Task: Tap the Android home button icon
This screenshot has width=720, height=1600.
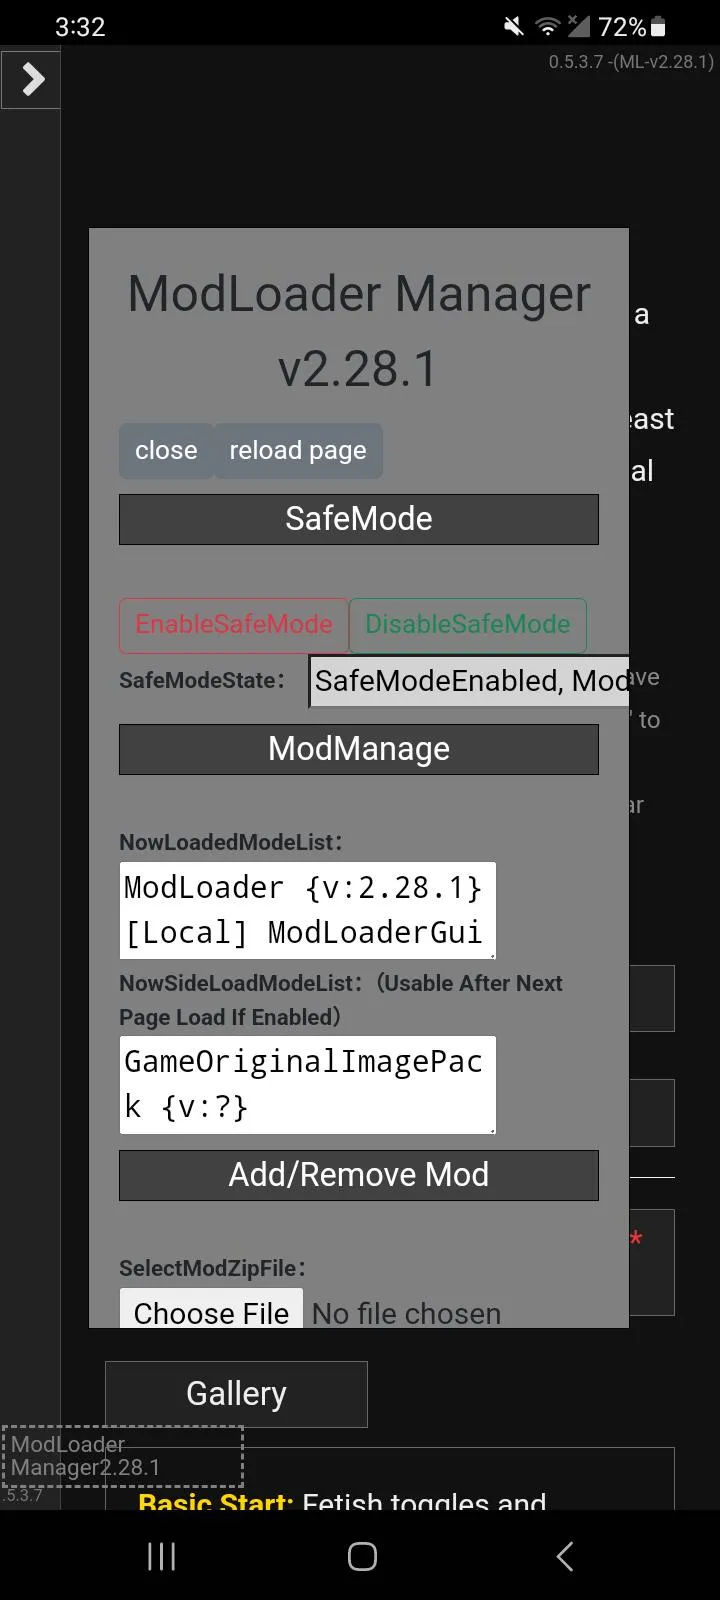Action: point(362,1556)
